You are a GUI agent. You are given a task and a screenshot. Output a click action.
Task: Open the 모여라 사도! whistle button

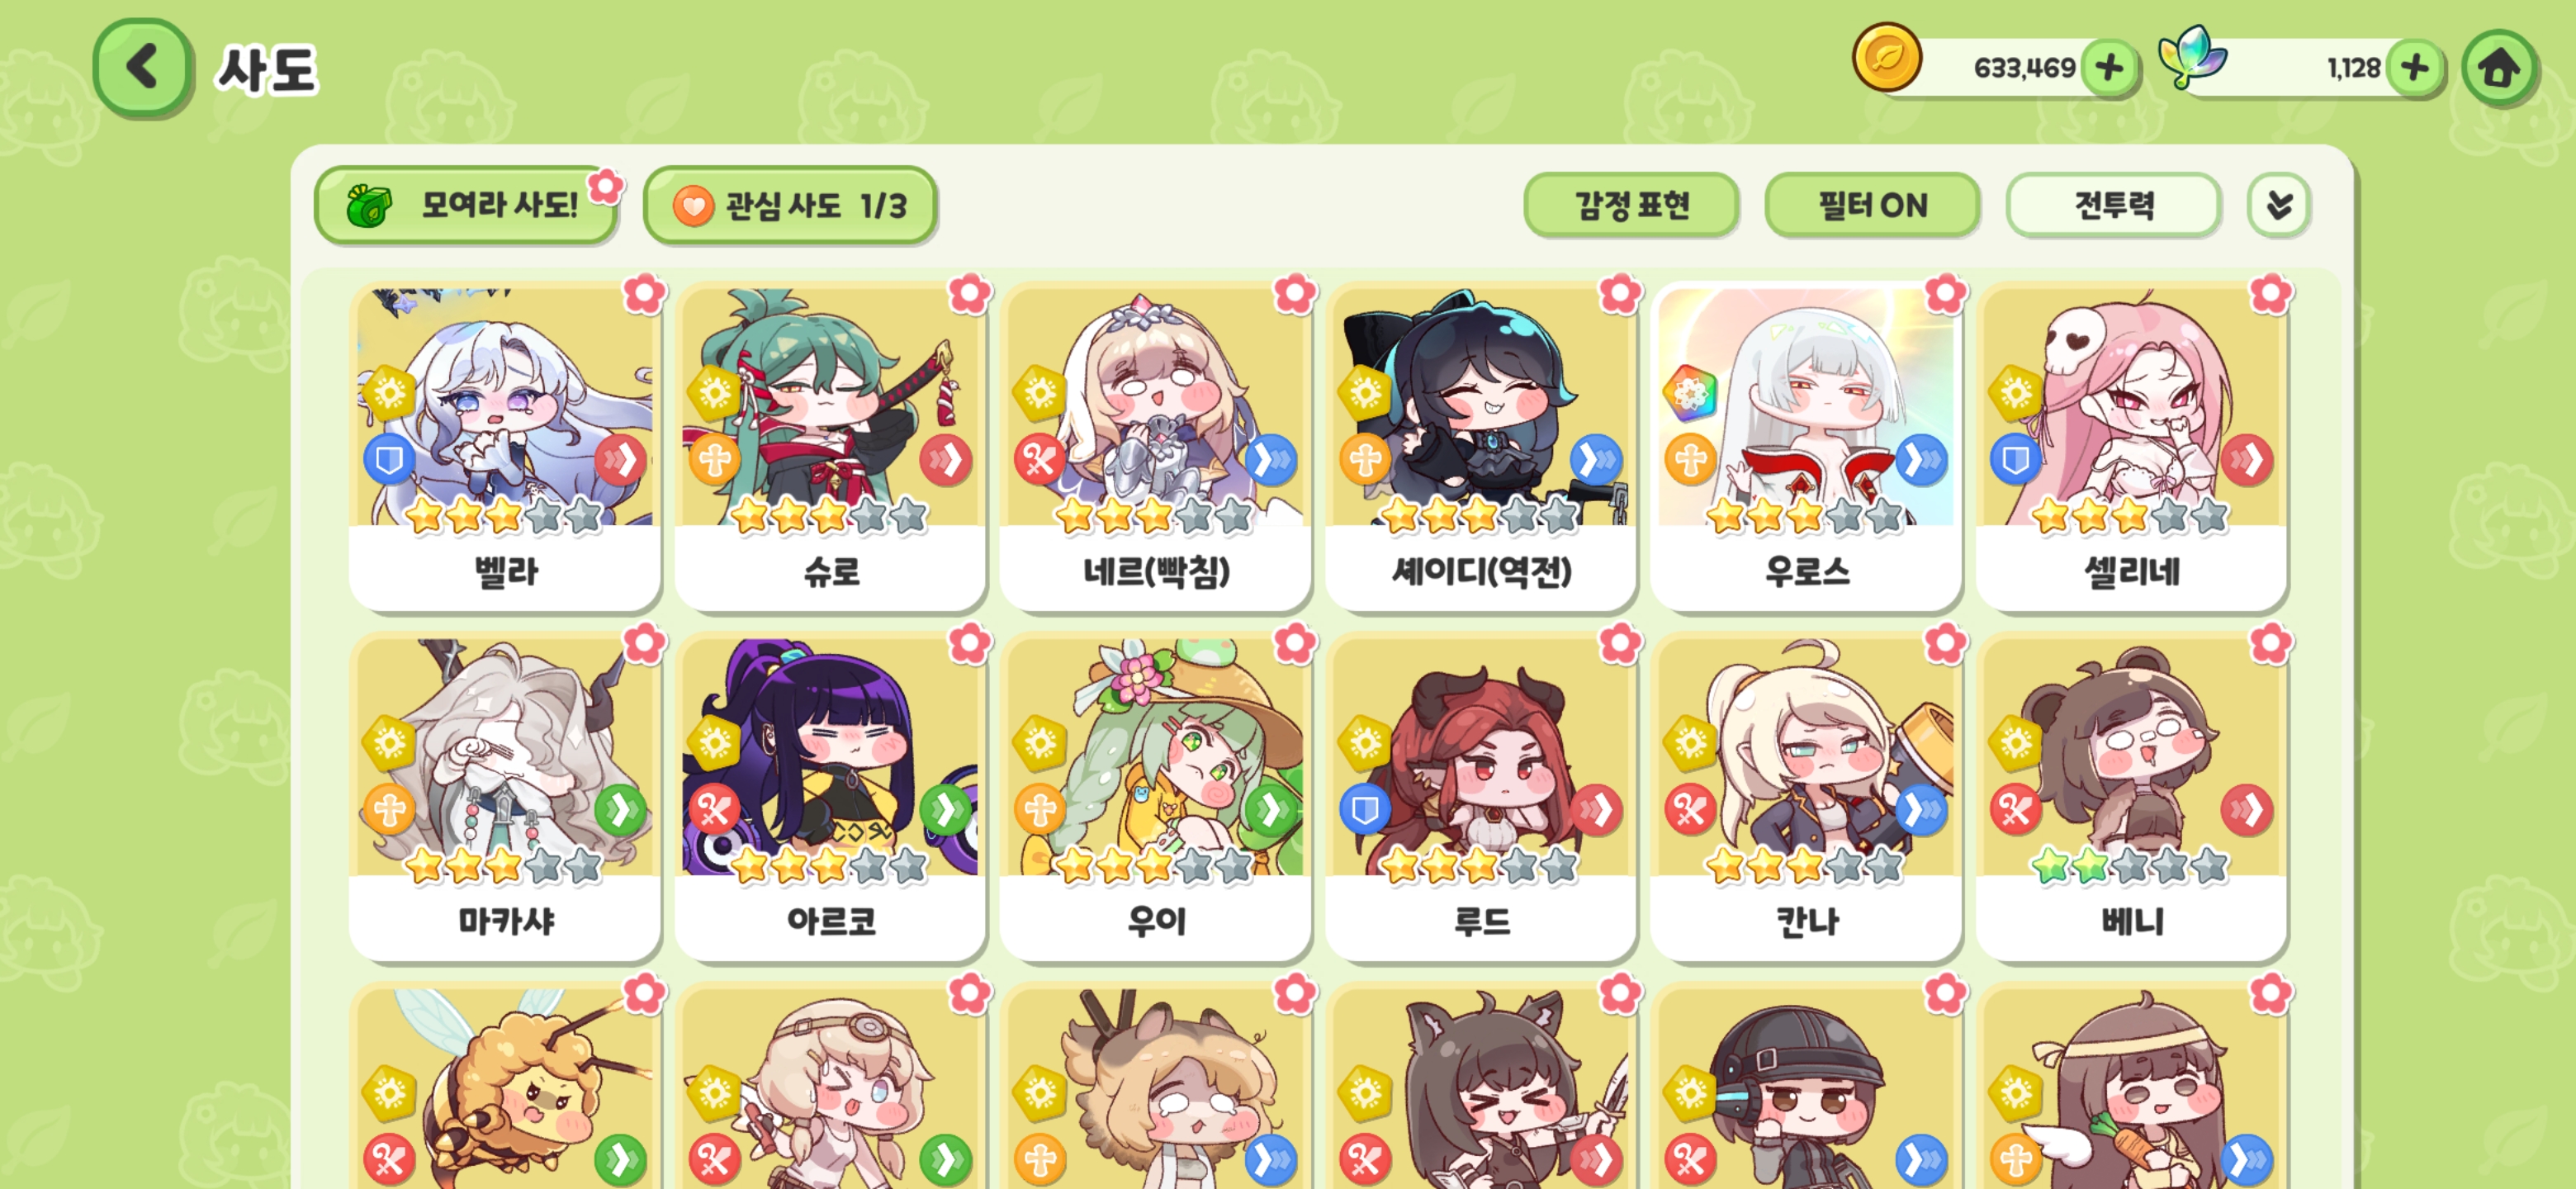465,205
